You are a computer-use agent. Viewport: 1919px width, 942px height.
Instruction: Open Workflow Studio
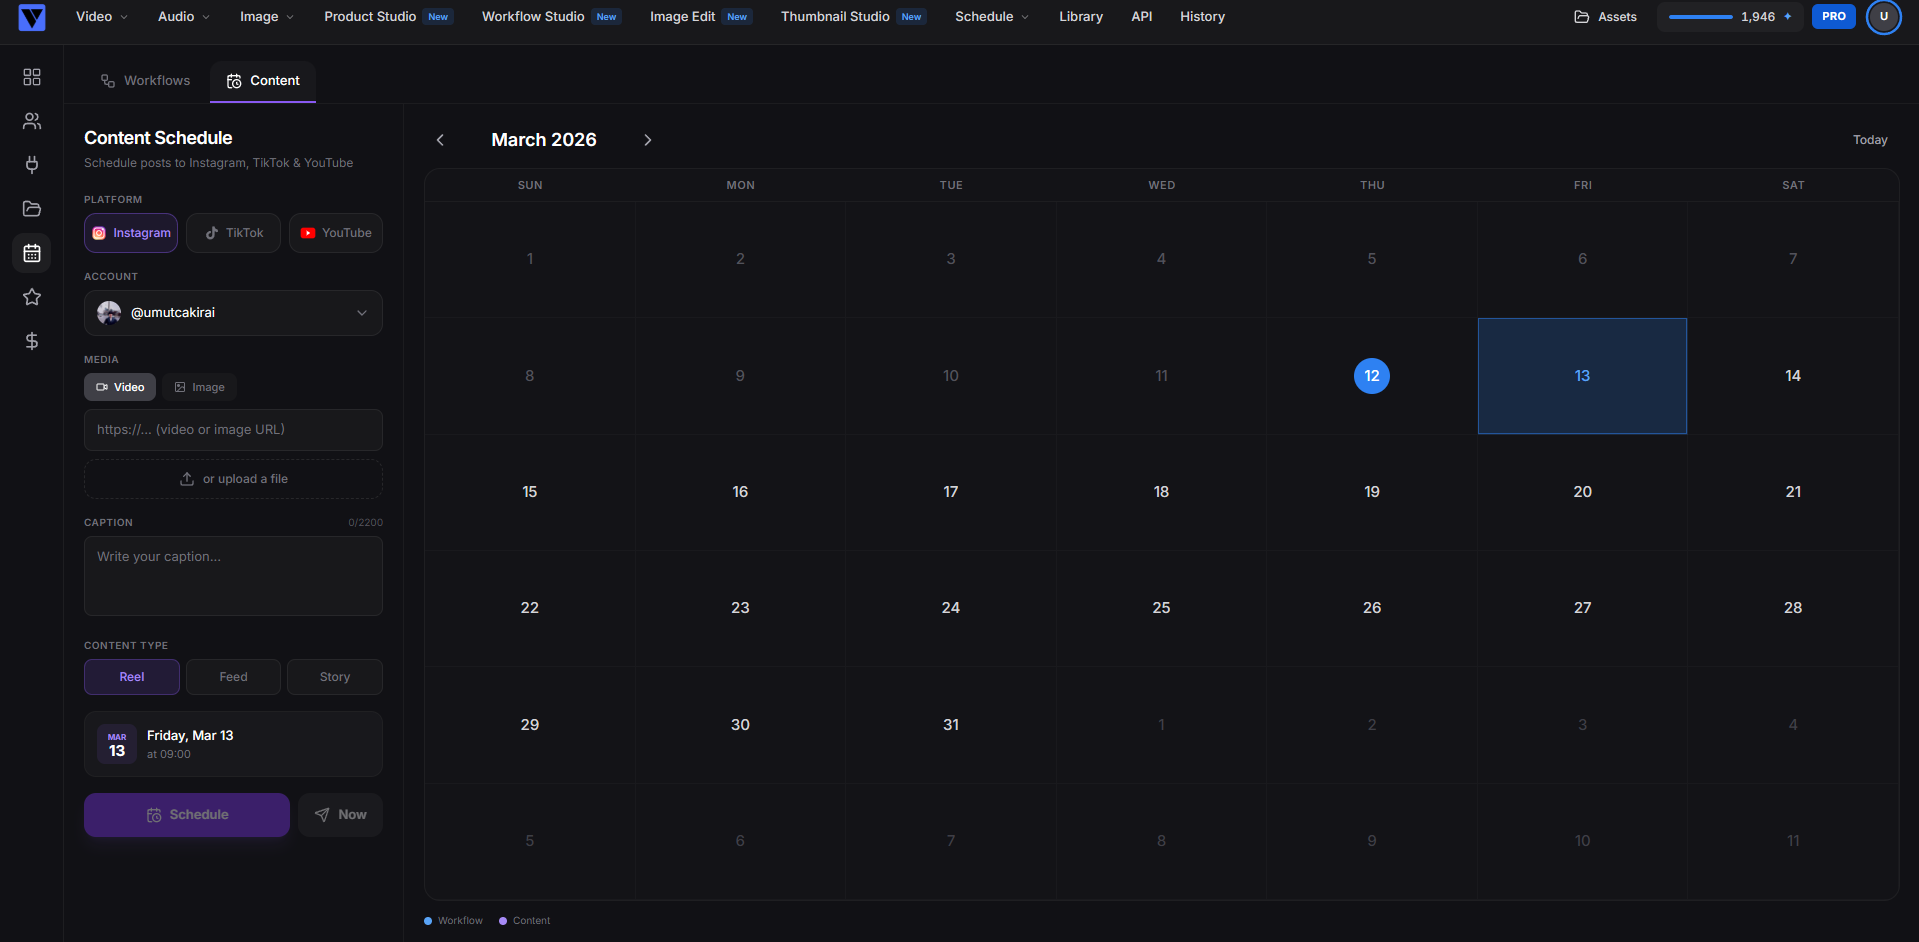(x=551, y=17)
